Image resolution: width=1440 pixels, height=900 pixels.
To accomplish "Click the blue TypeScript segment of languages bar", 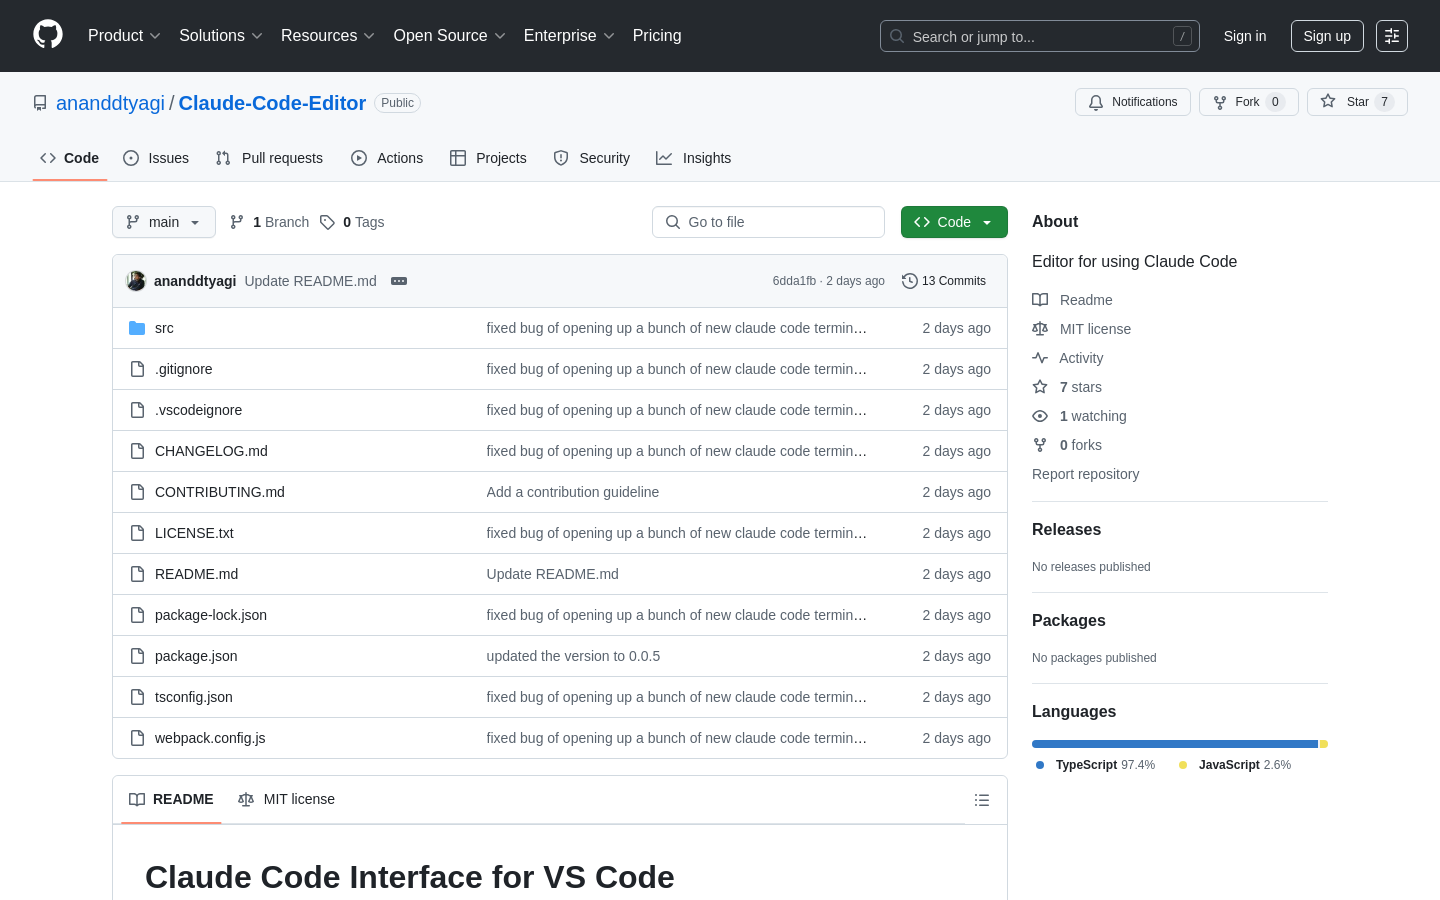I will 1175,744.
